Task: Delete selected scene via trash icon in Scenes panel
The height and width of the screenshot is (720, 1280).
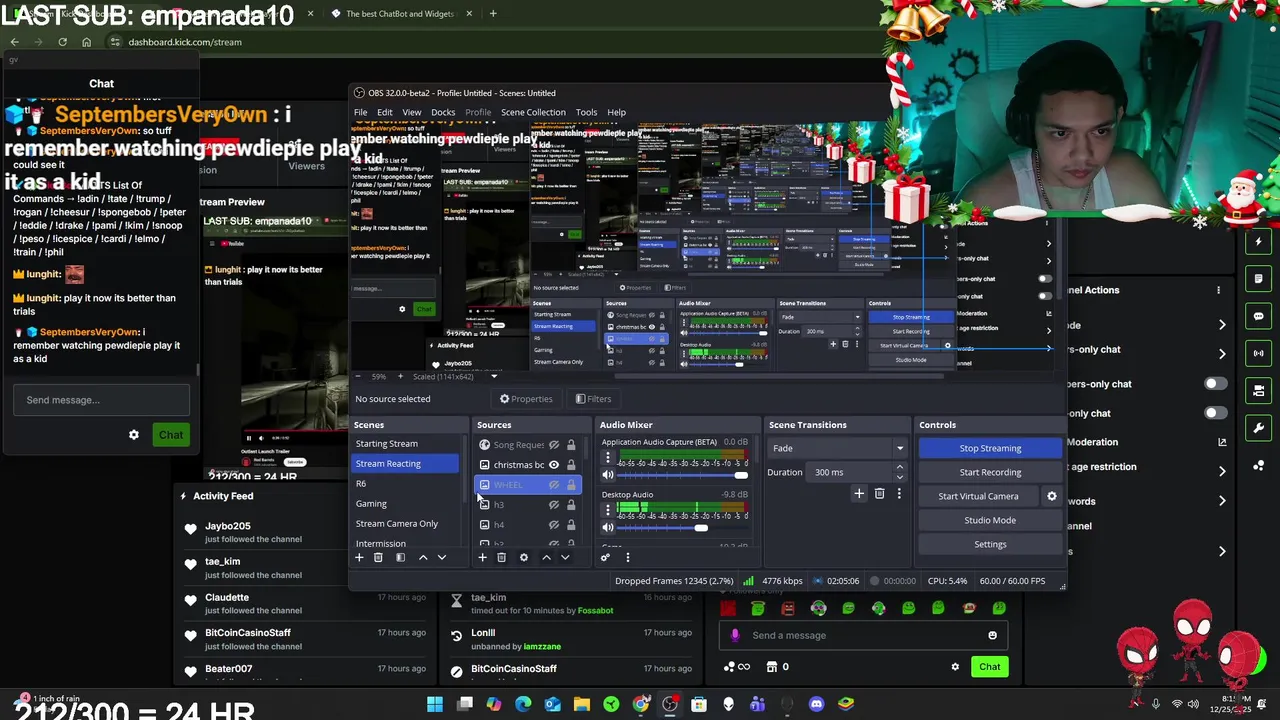Action: pos(378,557)
